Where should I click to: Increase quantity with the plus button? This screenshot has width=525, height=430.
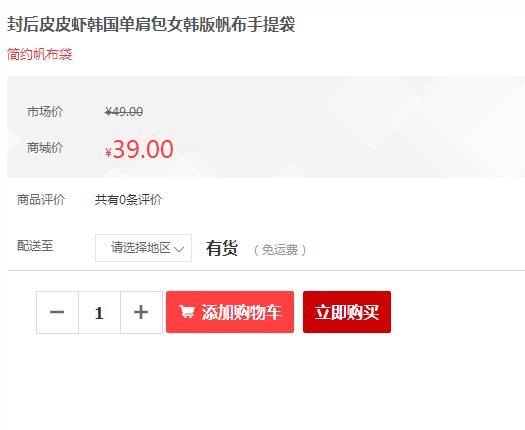click(141, 312)
